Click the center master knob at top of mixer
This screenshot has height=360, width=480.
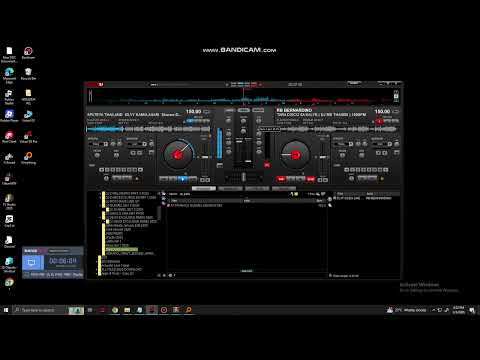coord(244,121)
